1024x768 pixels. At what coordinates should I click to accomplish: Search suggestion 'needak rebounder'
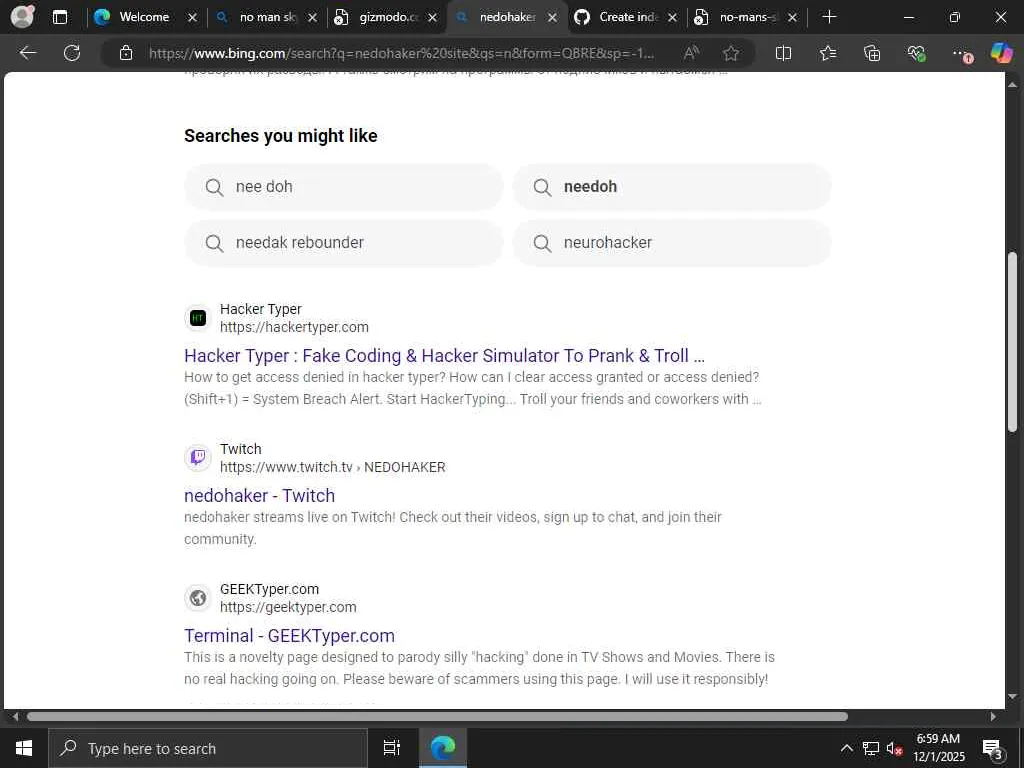[x=344, y=243]
